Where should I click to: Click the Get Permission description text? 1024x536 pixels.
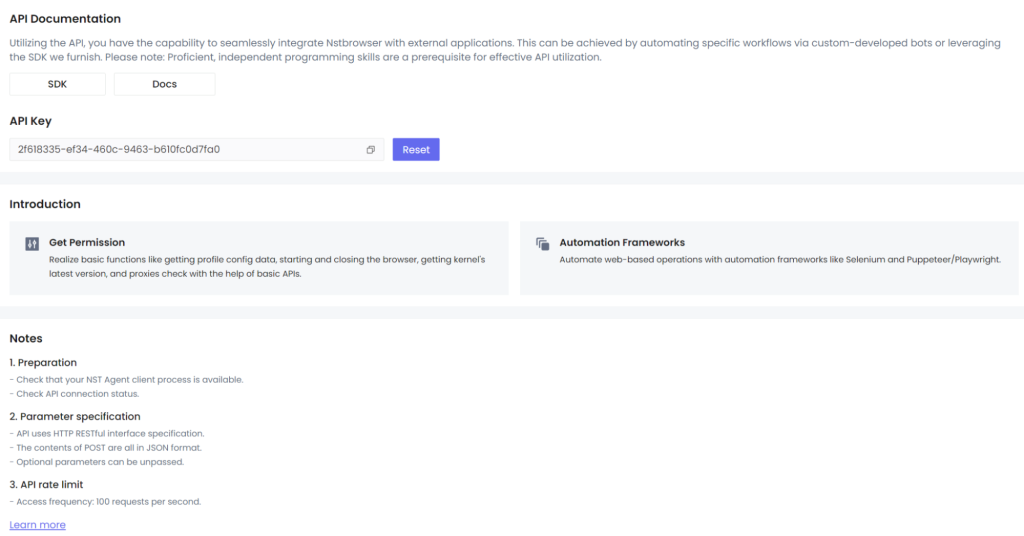click(x=267, y=266)
